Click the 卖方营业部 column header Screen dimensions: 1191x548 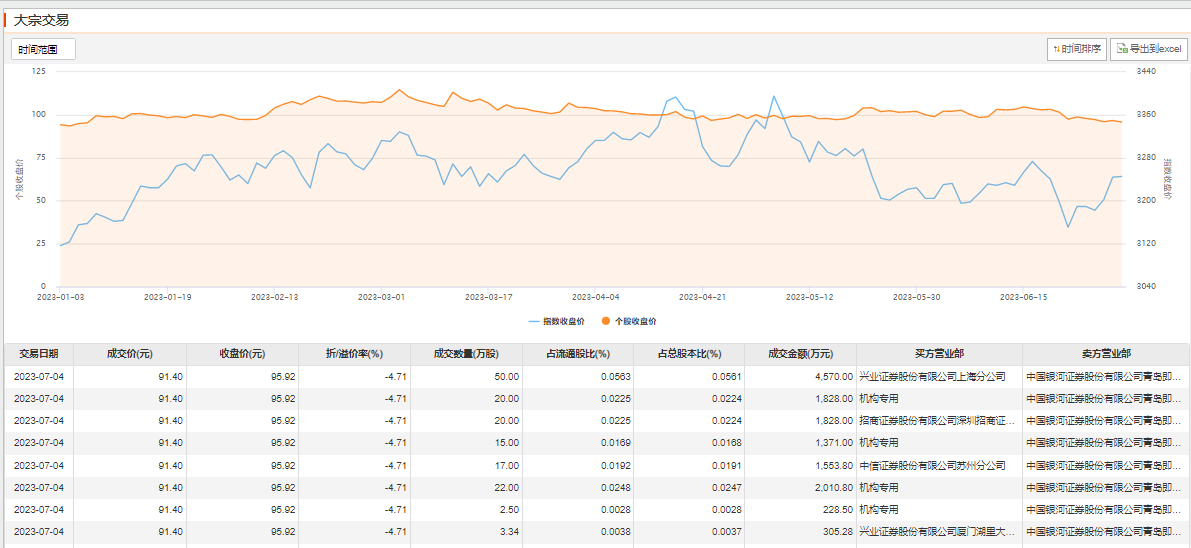1106,354
